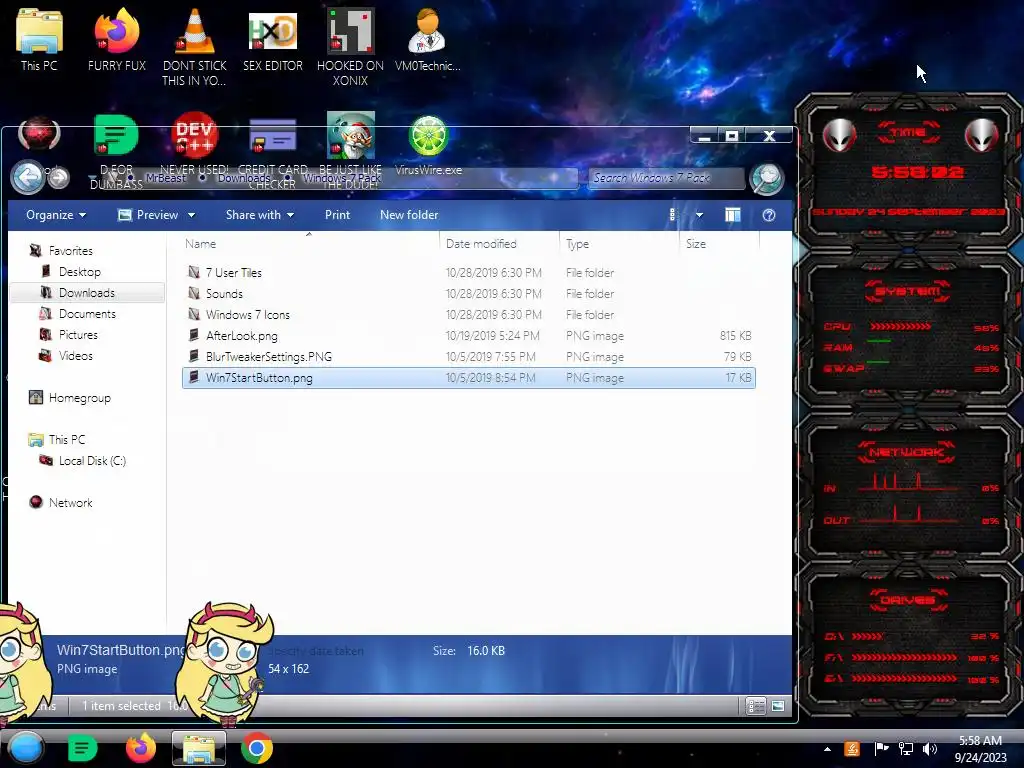Switch to large thumbnails via status bar icon
Screen dimensions: 1024x768
pos(778,705)
